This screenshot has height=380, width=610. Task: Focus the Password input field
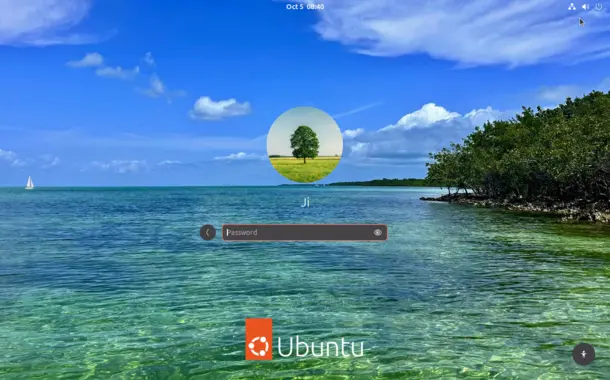305,233
